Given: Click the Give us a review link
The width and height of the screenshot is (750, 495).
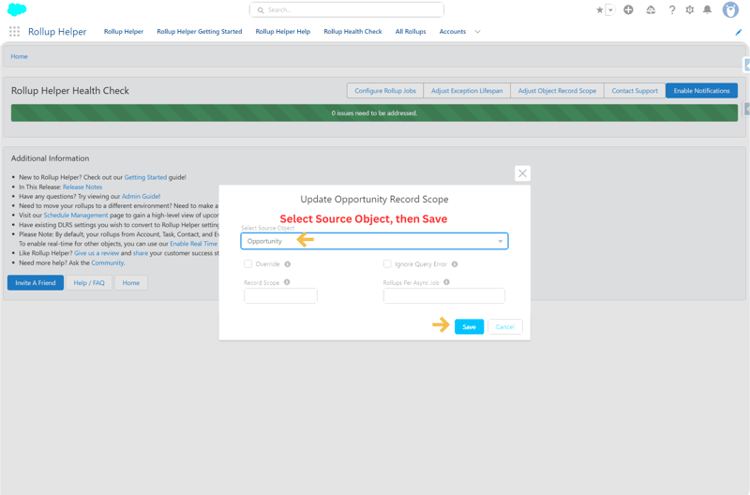Looking at the screenshot, I should click(97, 253).
